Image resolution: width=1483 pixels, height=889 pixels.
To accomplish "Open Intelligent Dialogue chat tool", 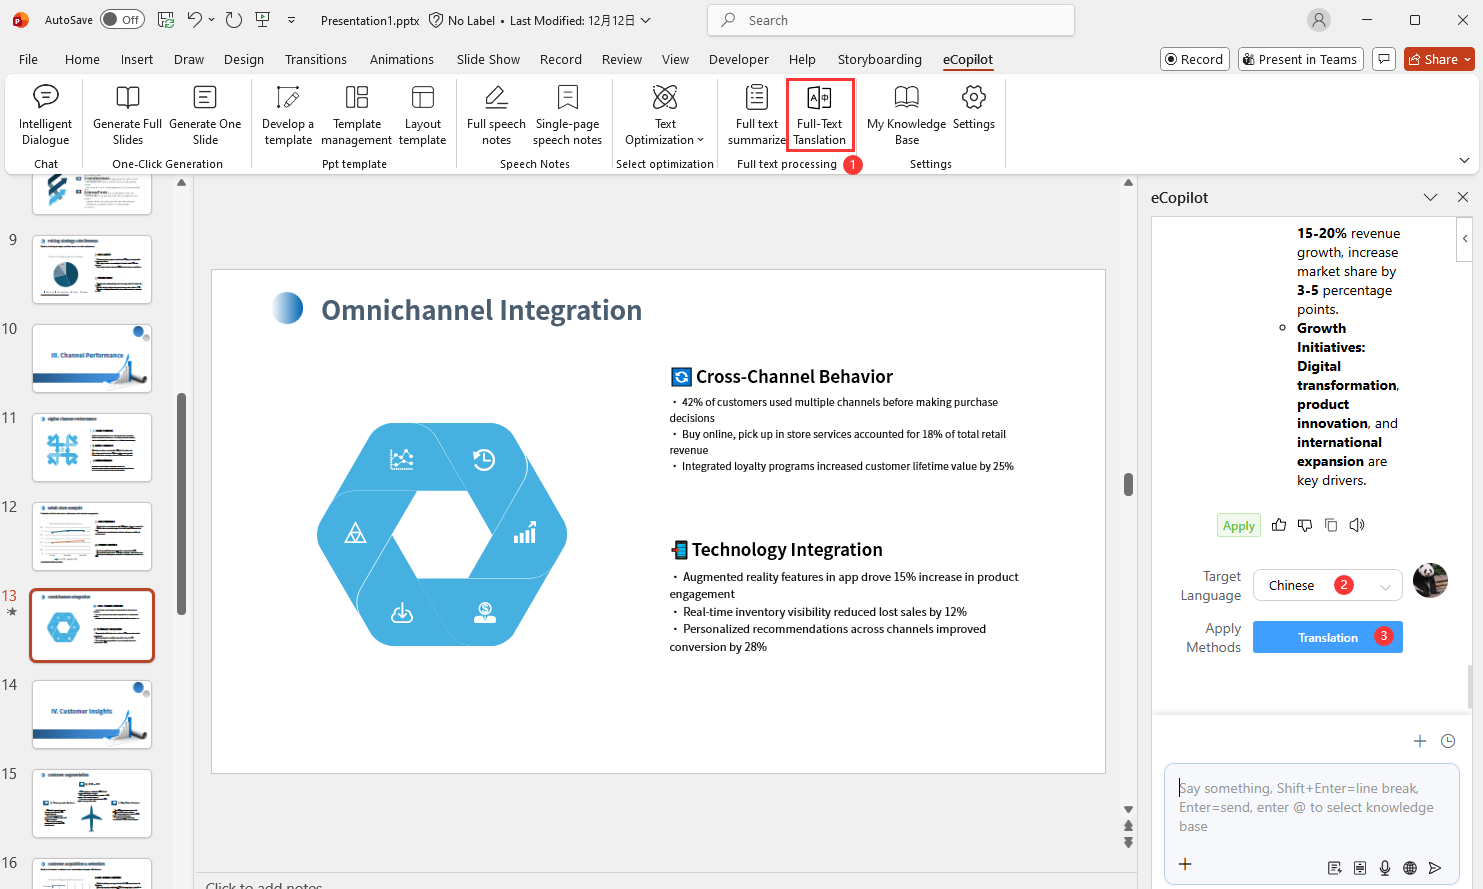I will click(45, 115).
